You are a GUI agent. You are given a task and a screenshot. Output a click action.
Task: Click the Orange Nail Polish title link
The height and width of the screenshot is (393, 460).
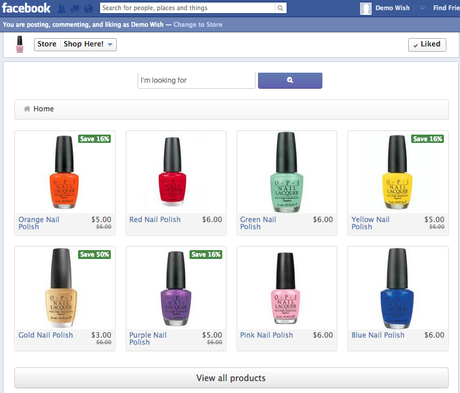tap(39, 223)
